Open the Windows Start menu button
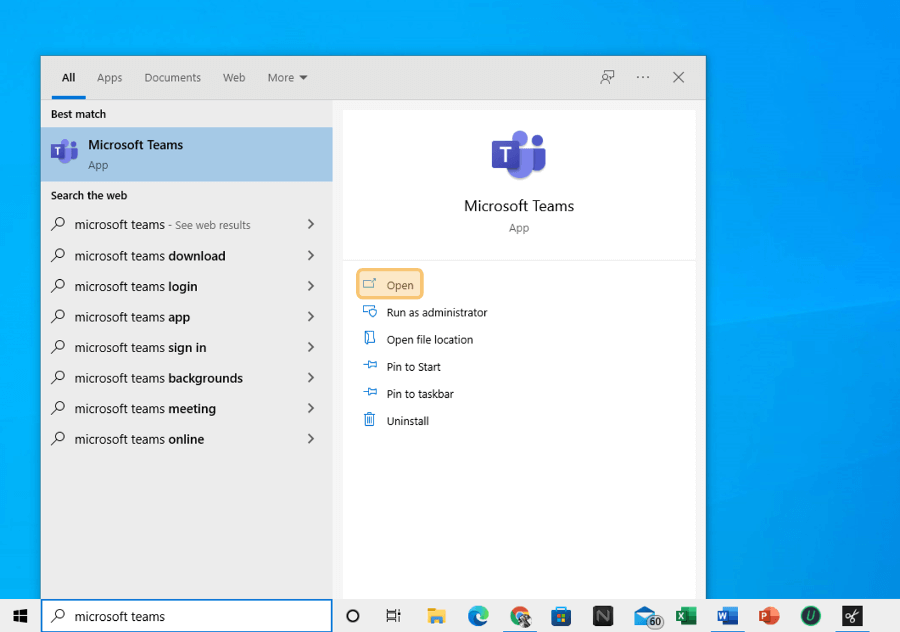The image size is (900, 632). click(20, 616)
